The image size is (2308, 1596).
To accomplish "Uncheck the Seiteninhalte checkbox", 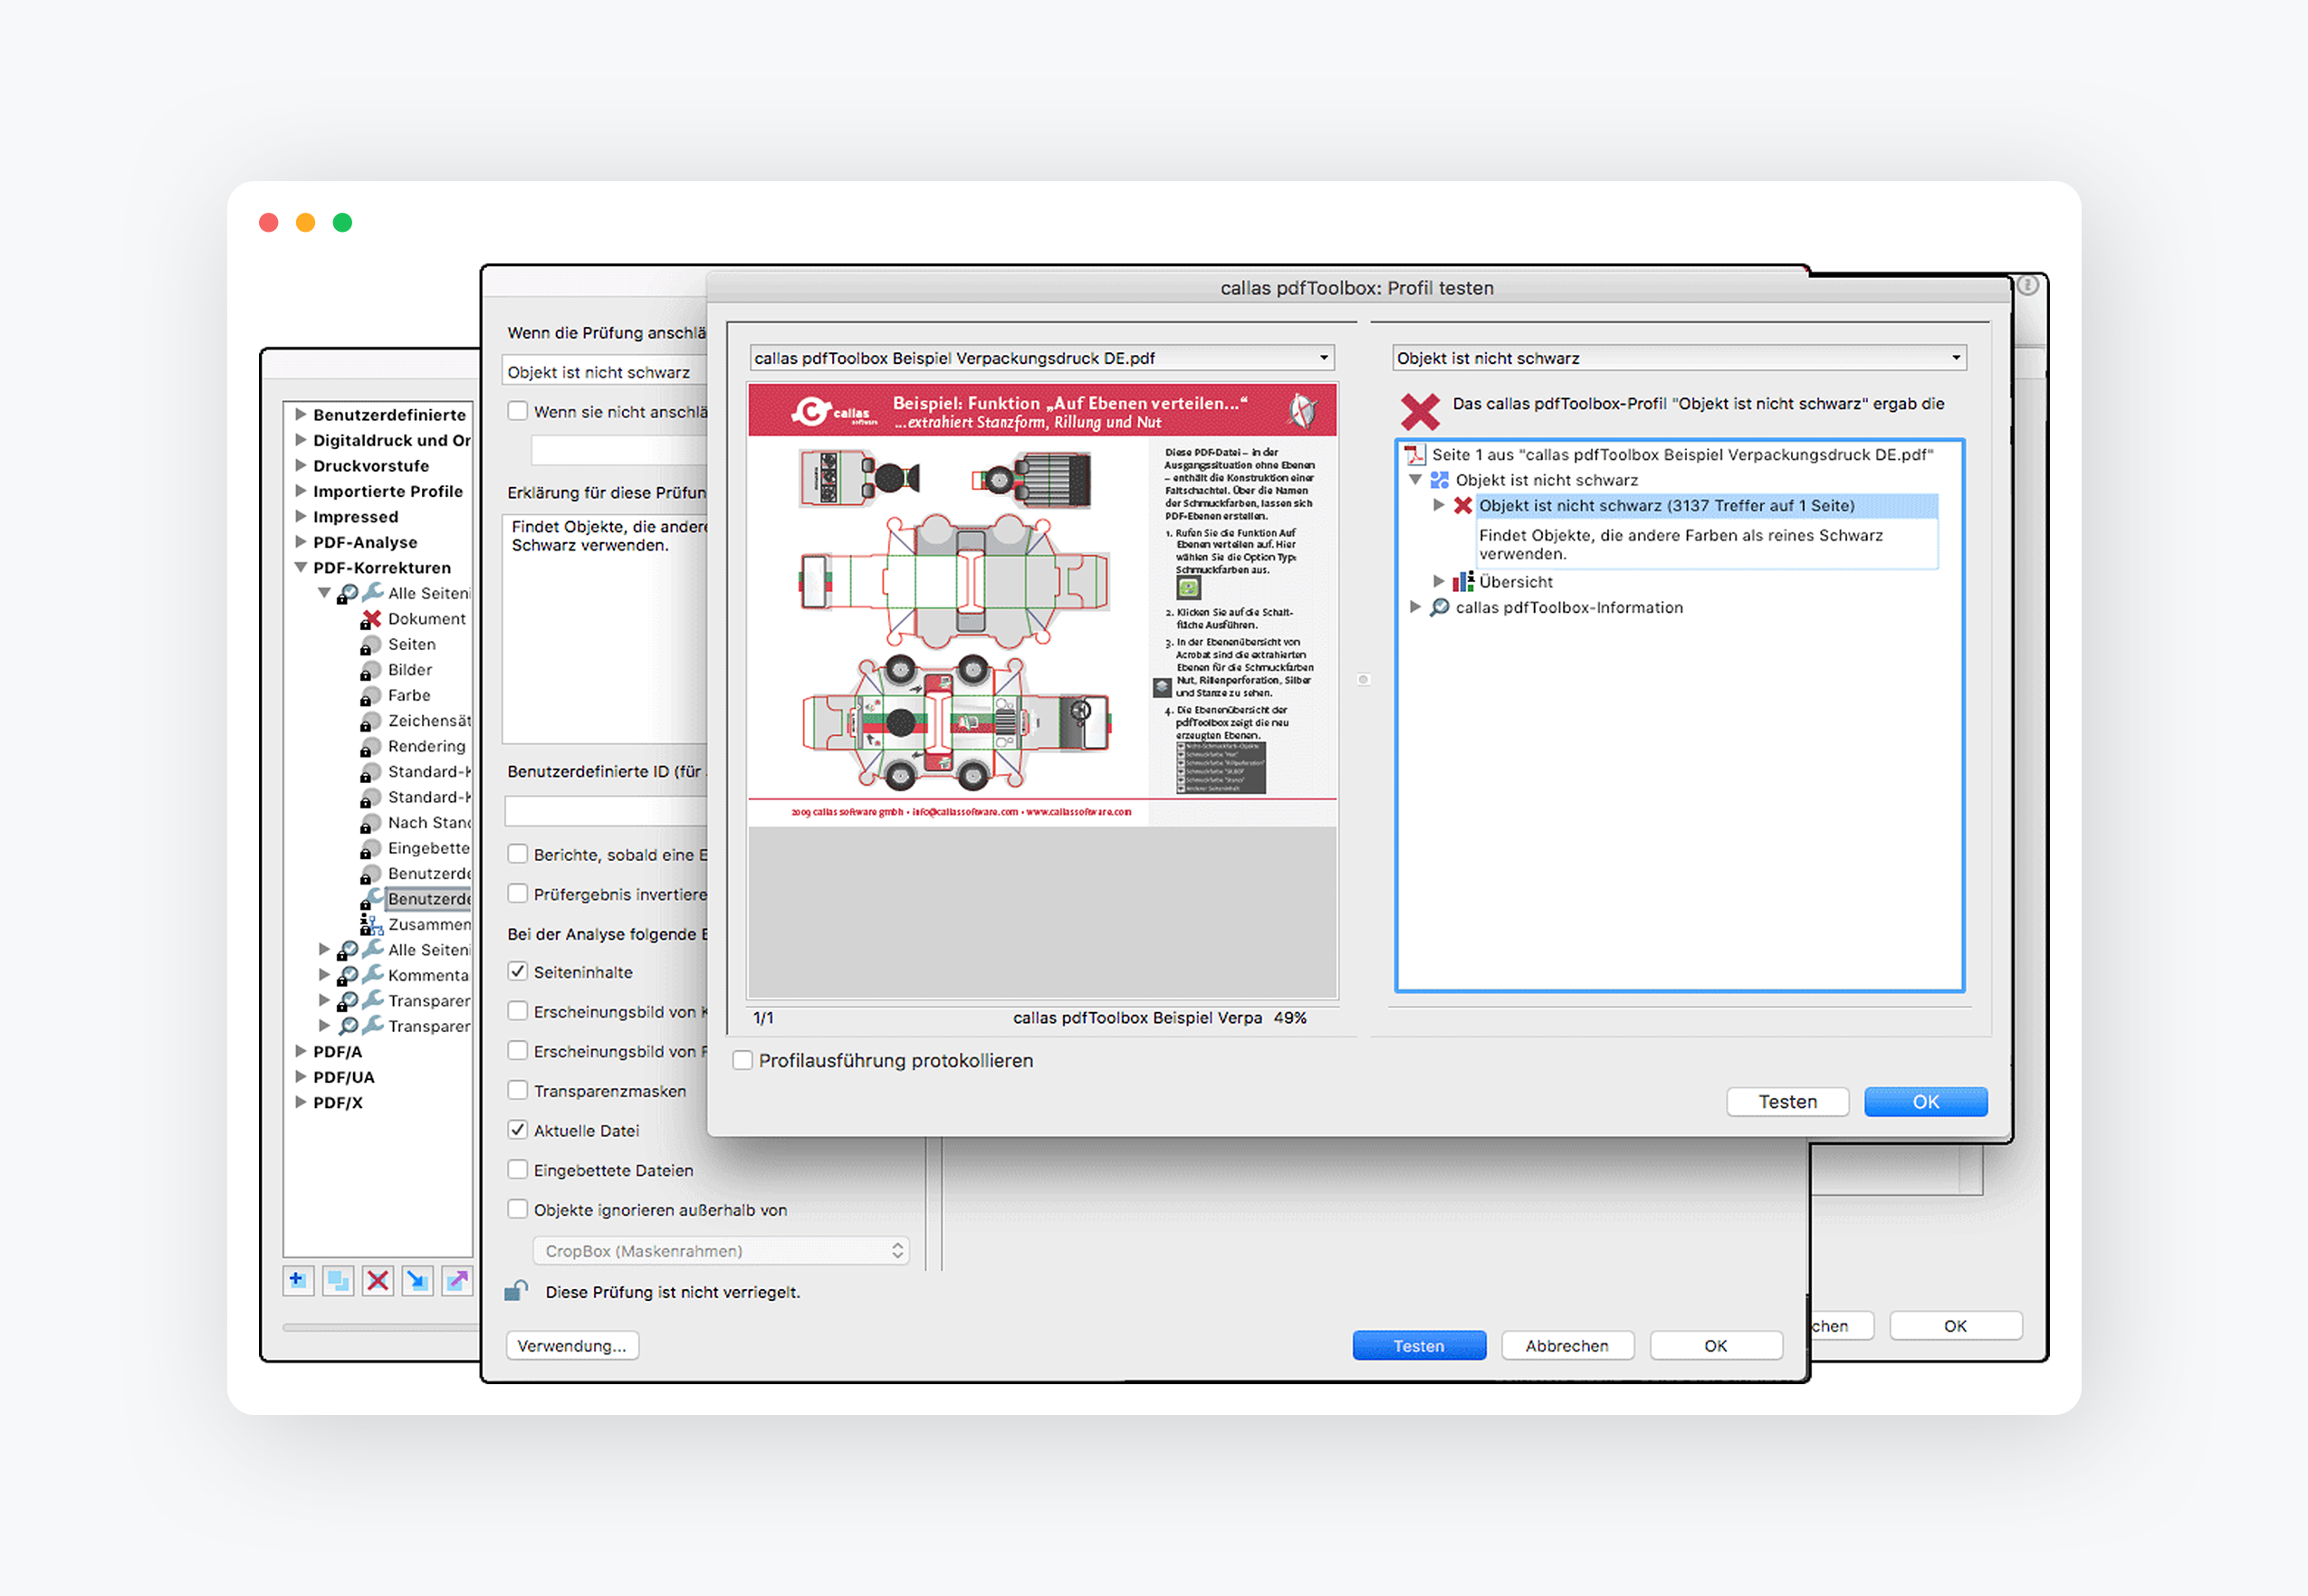I will point(518,971).
